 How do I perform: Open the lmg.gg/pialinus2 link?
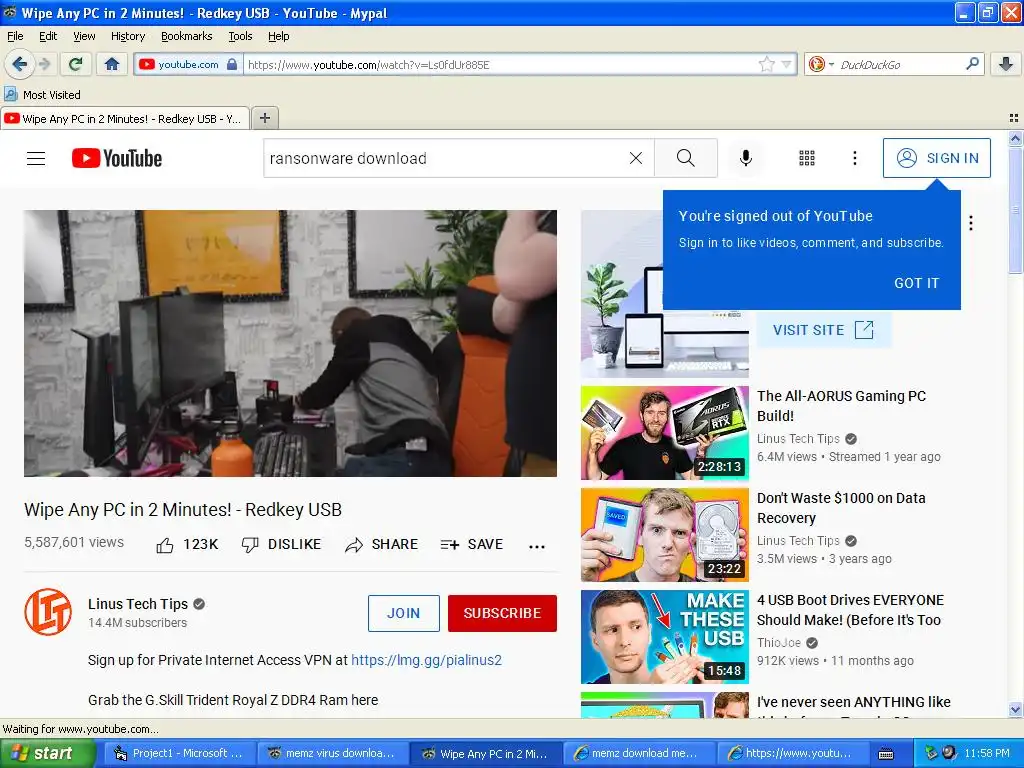point(426,660)
